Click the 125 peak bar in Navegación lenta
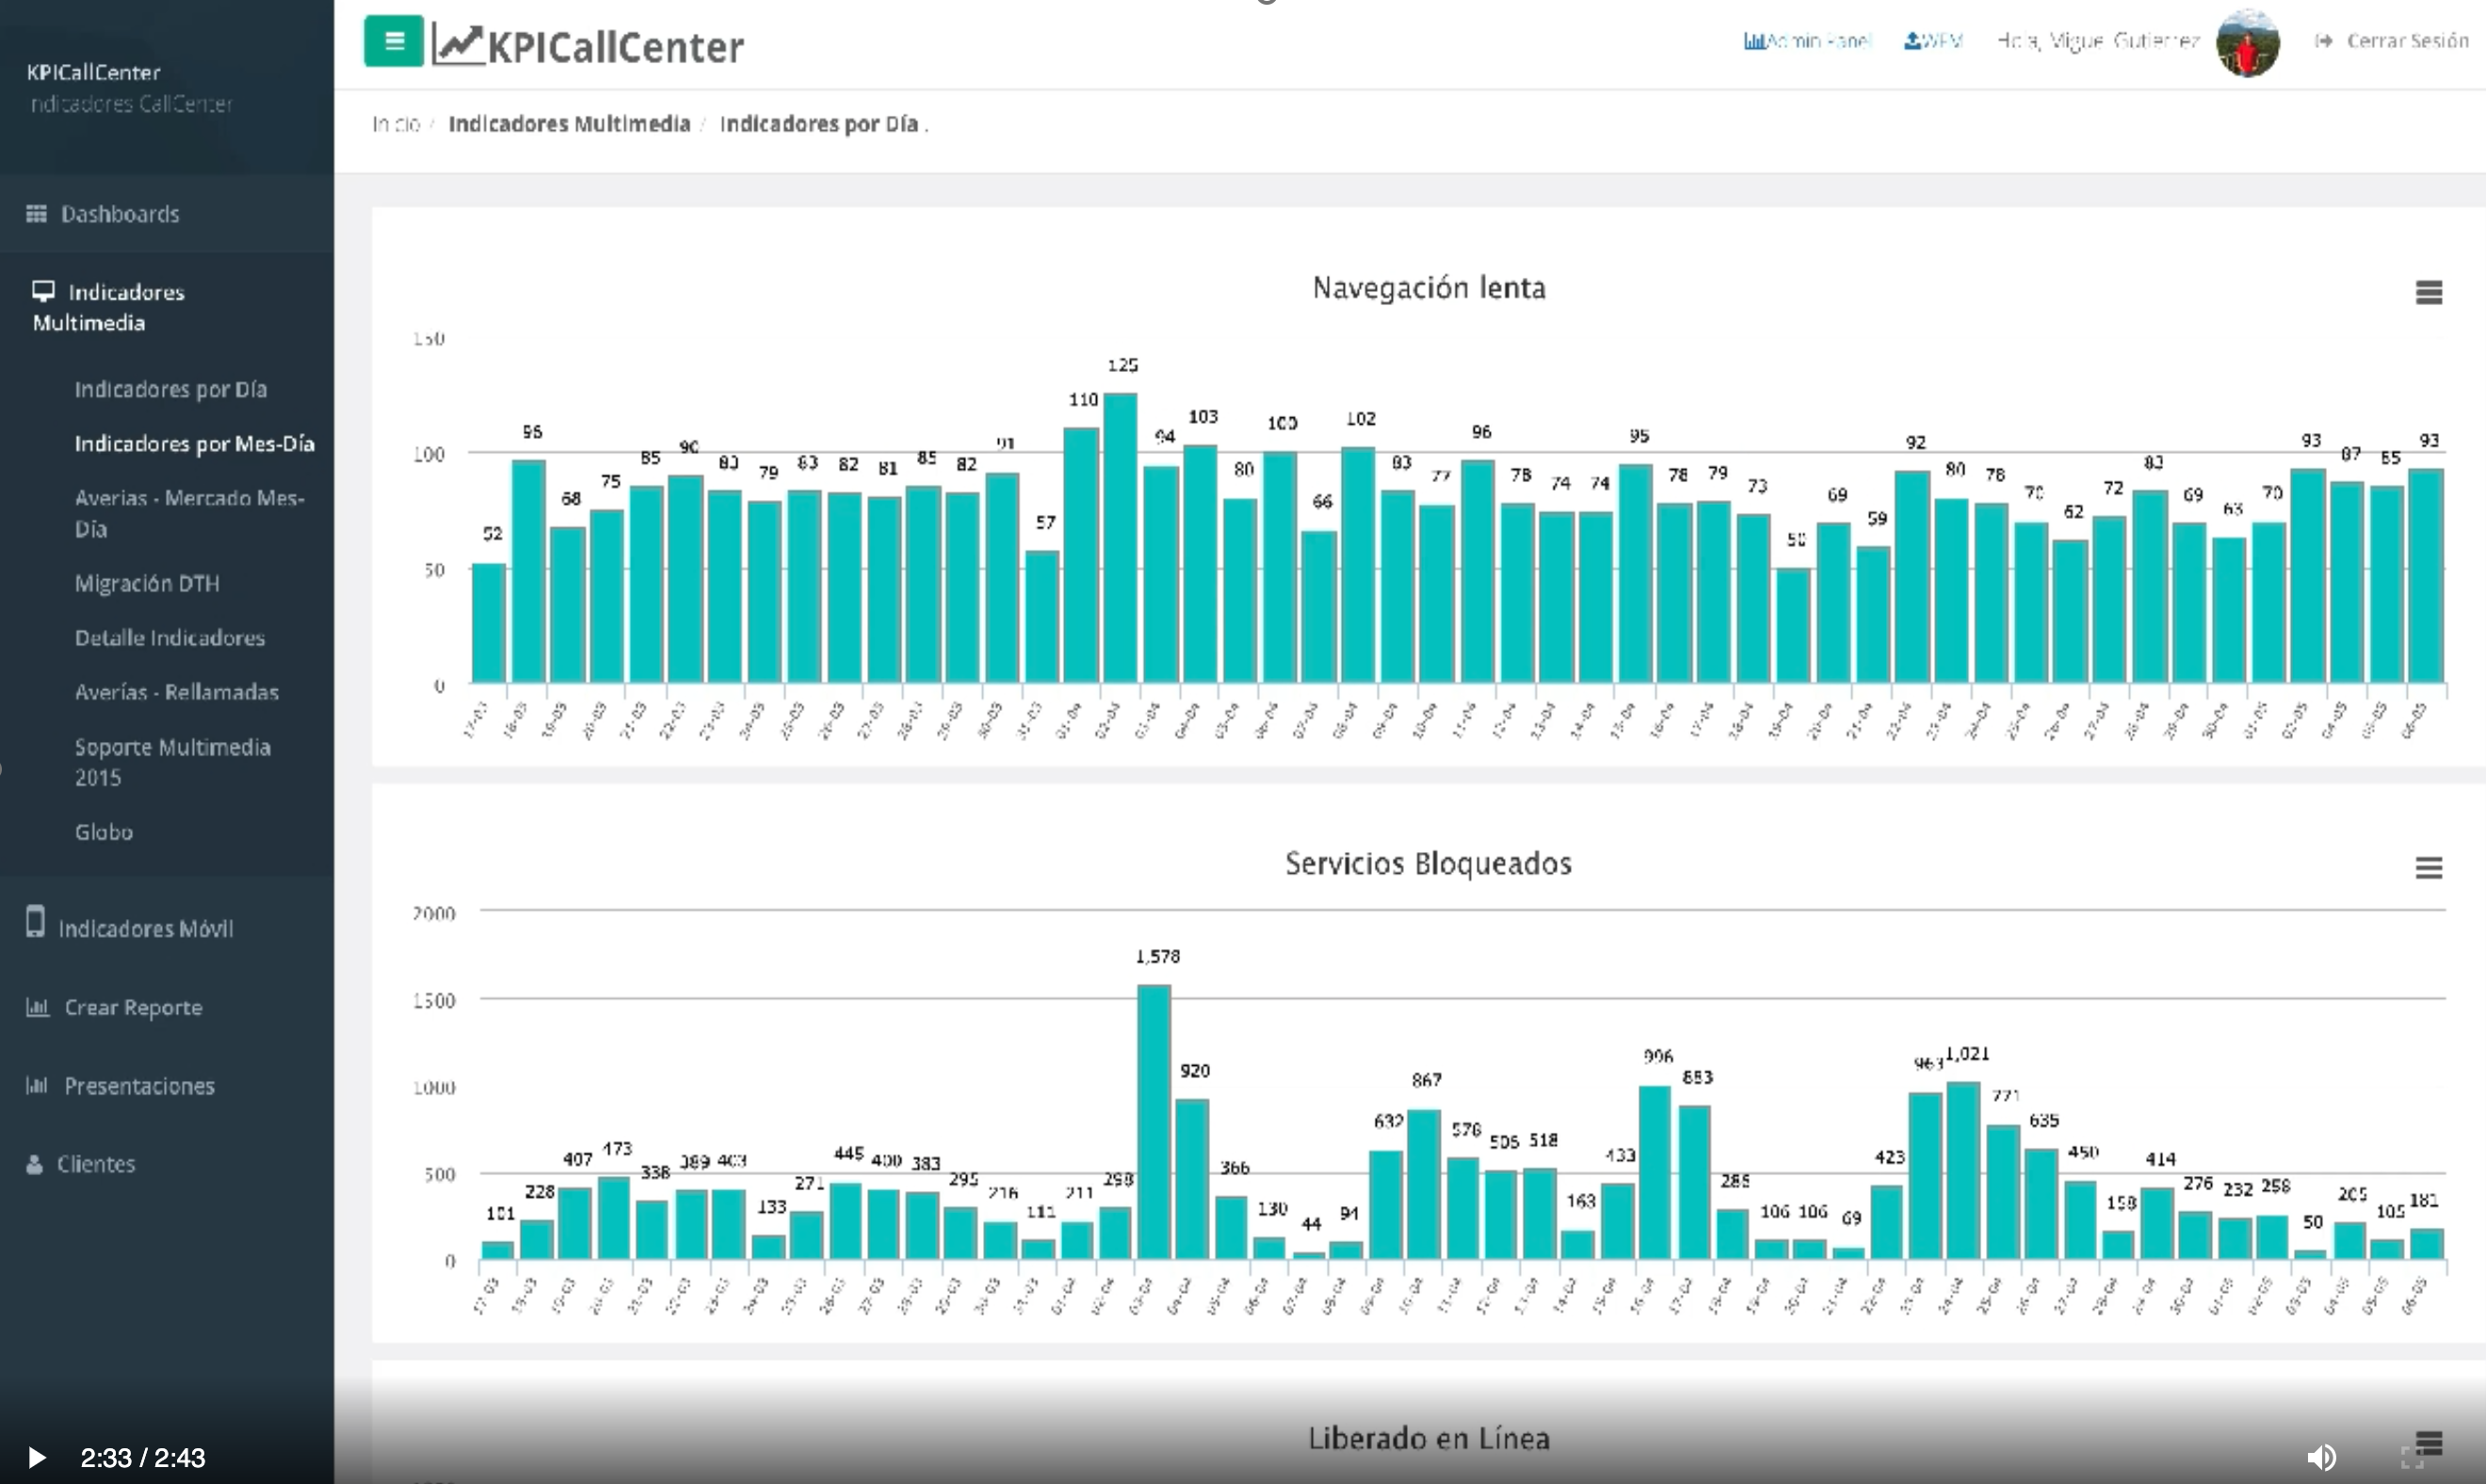 pyautogui.click(x=1120, y=538)
